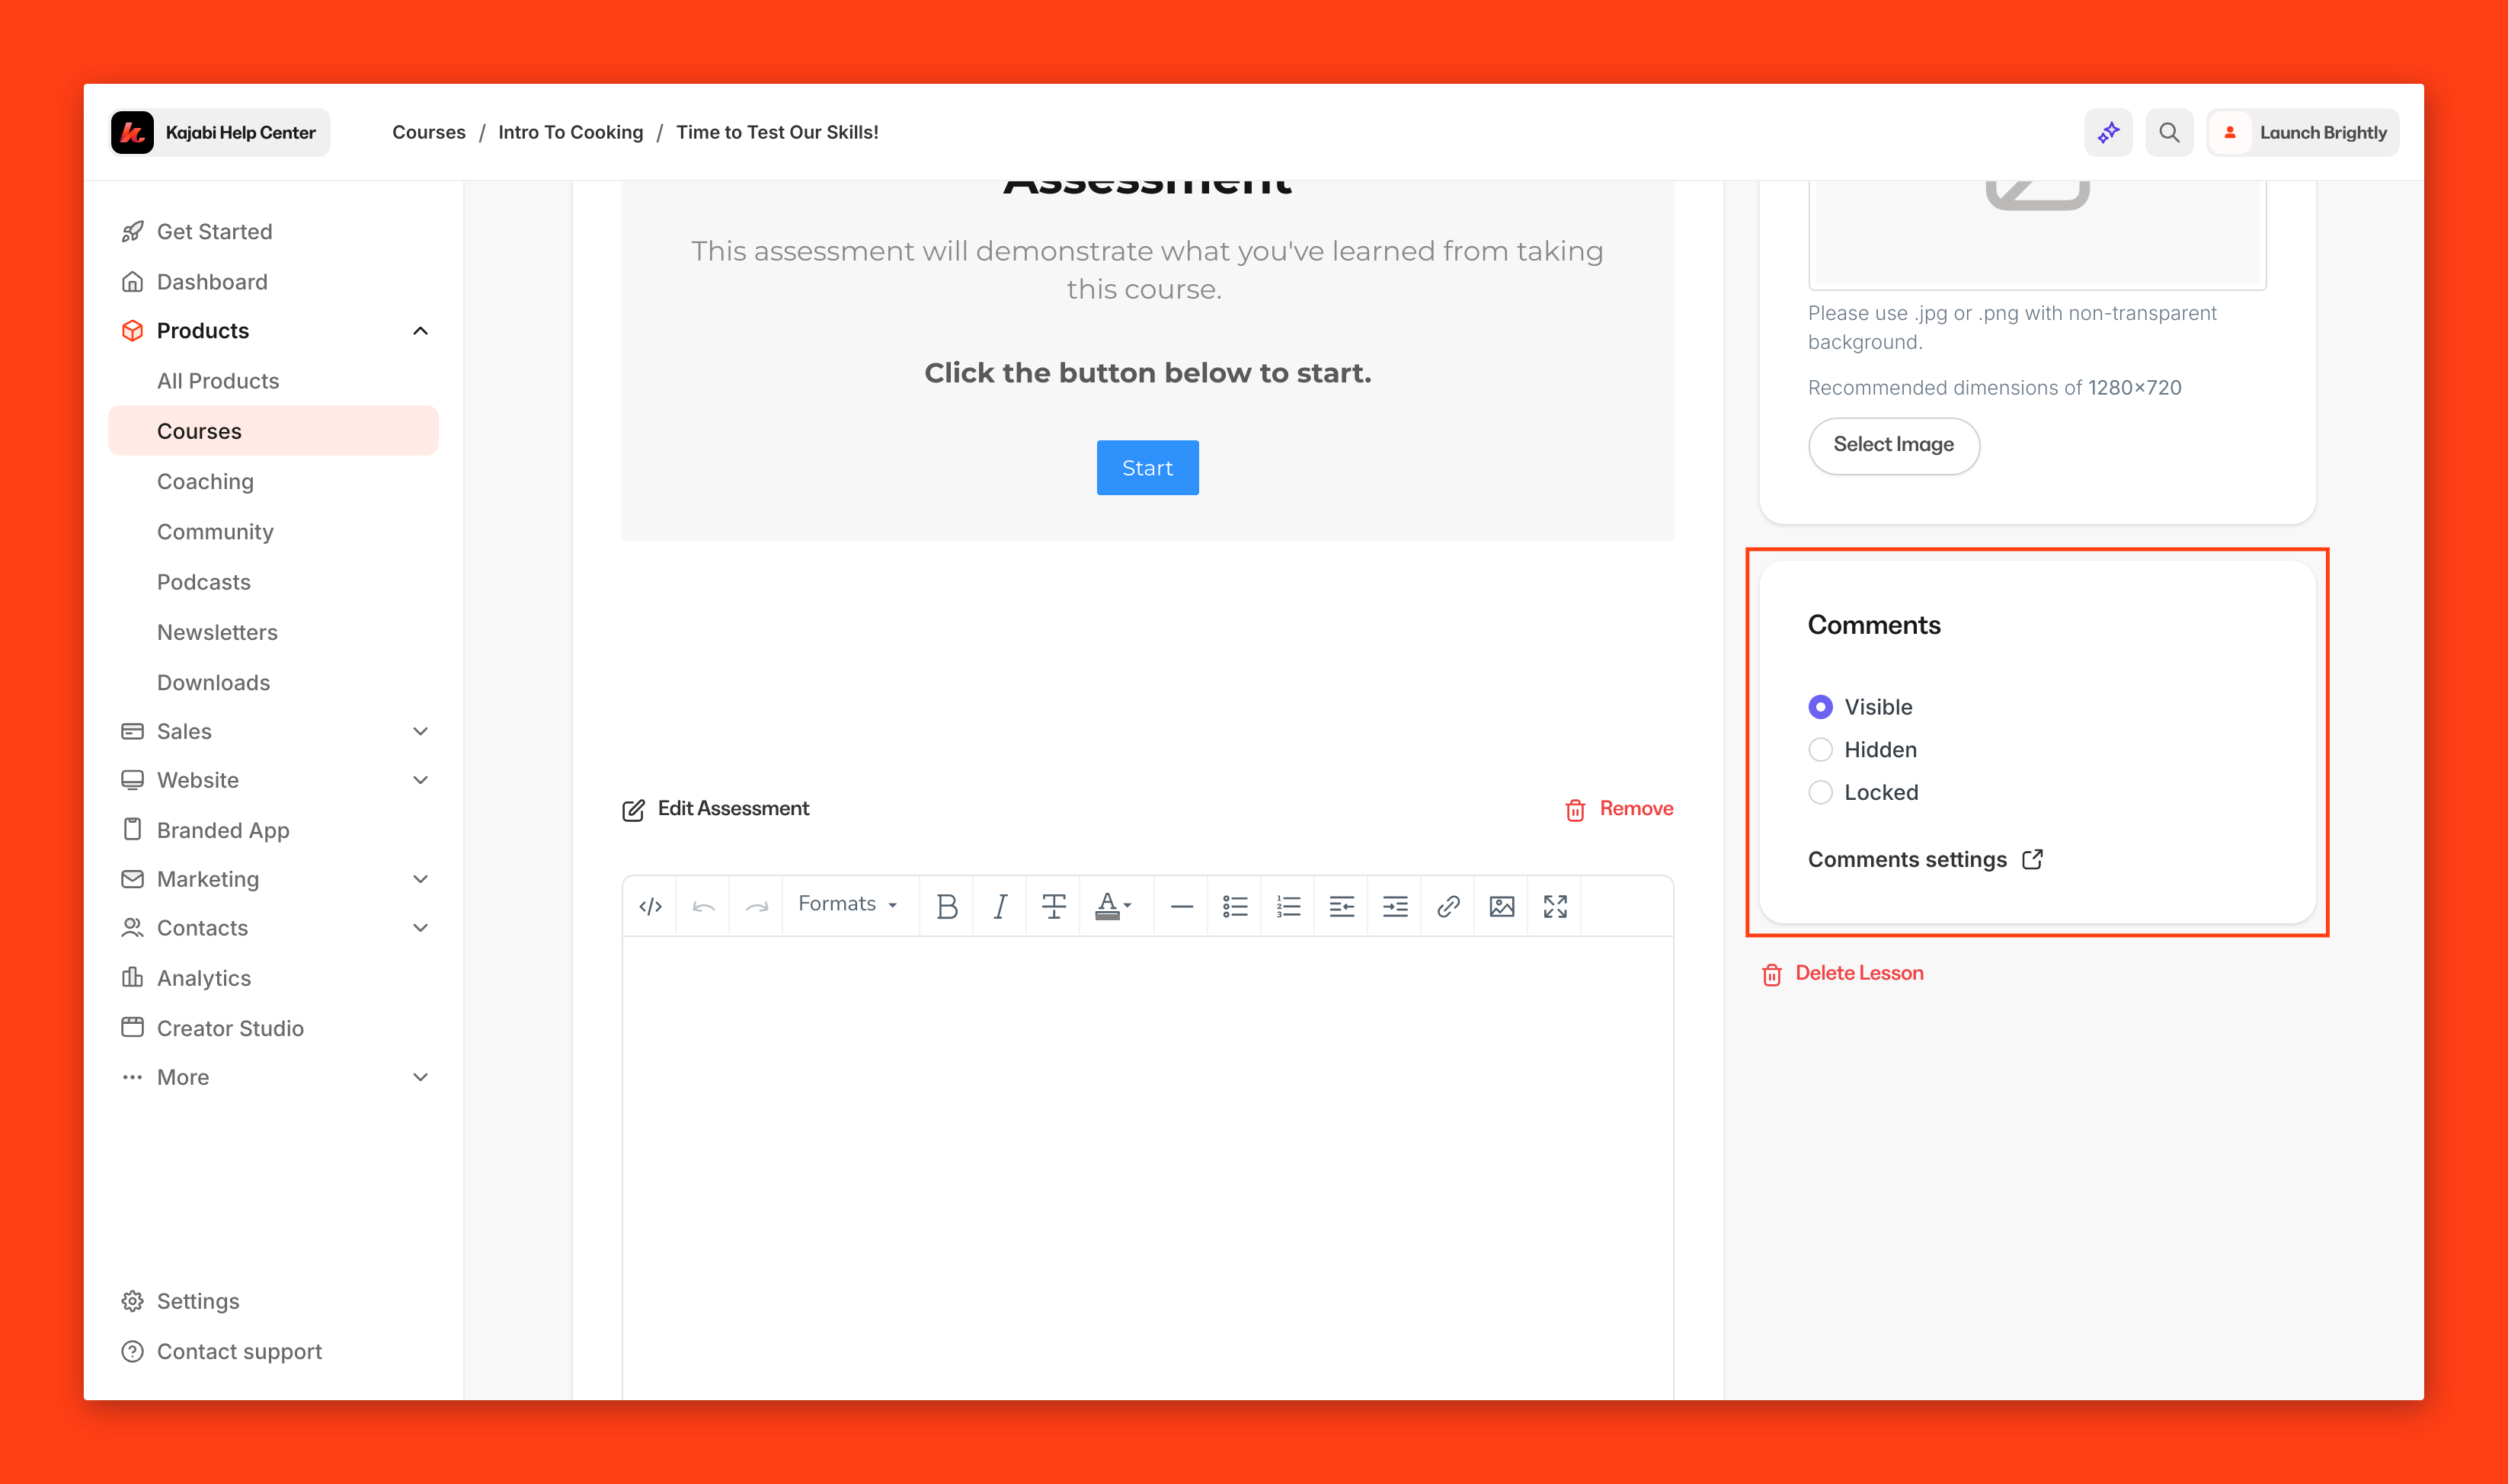Go to Coaching in the sidebar
2508x1484 pixels.
[x=205, y=482]
